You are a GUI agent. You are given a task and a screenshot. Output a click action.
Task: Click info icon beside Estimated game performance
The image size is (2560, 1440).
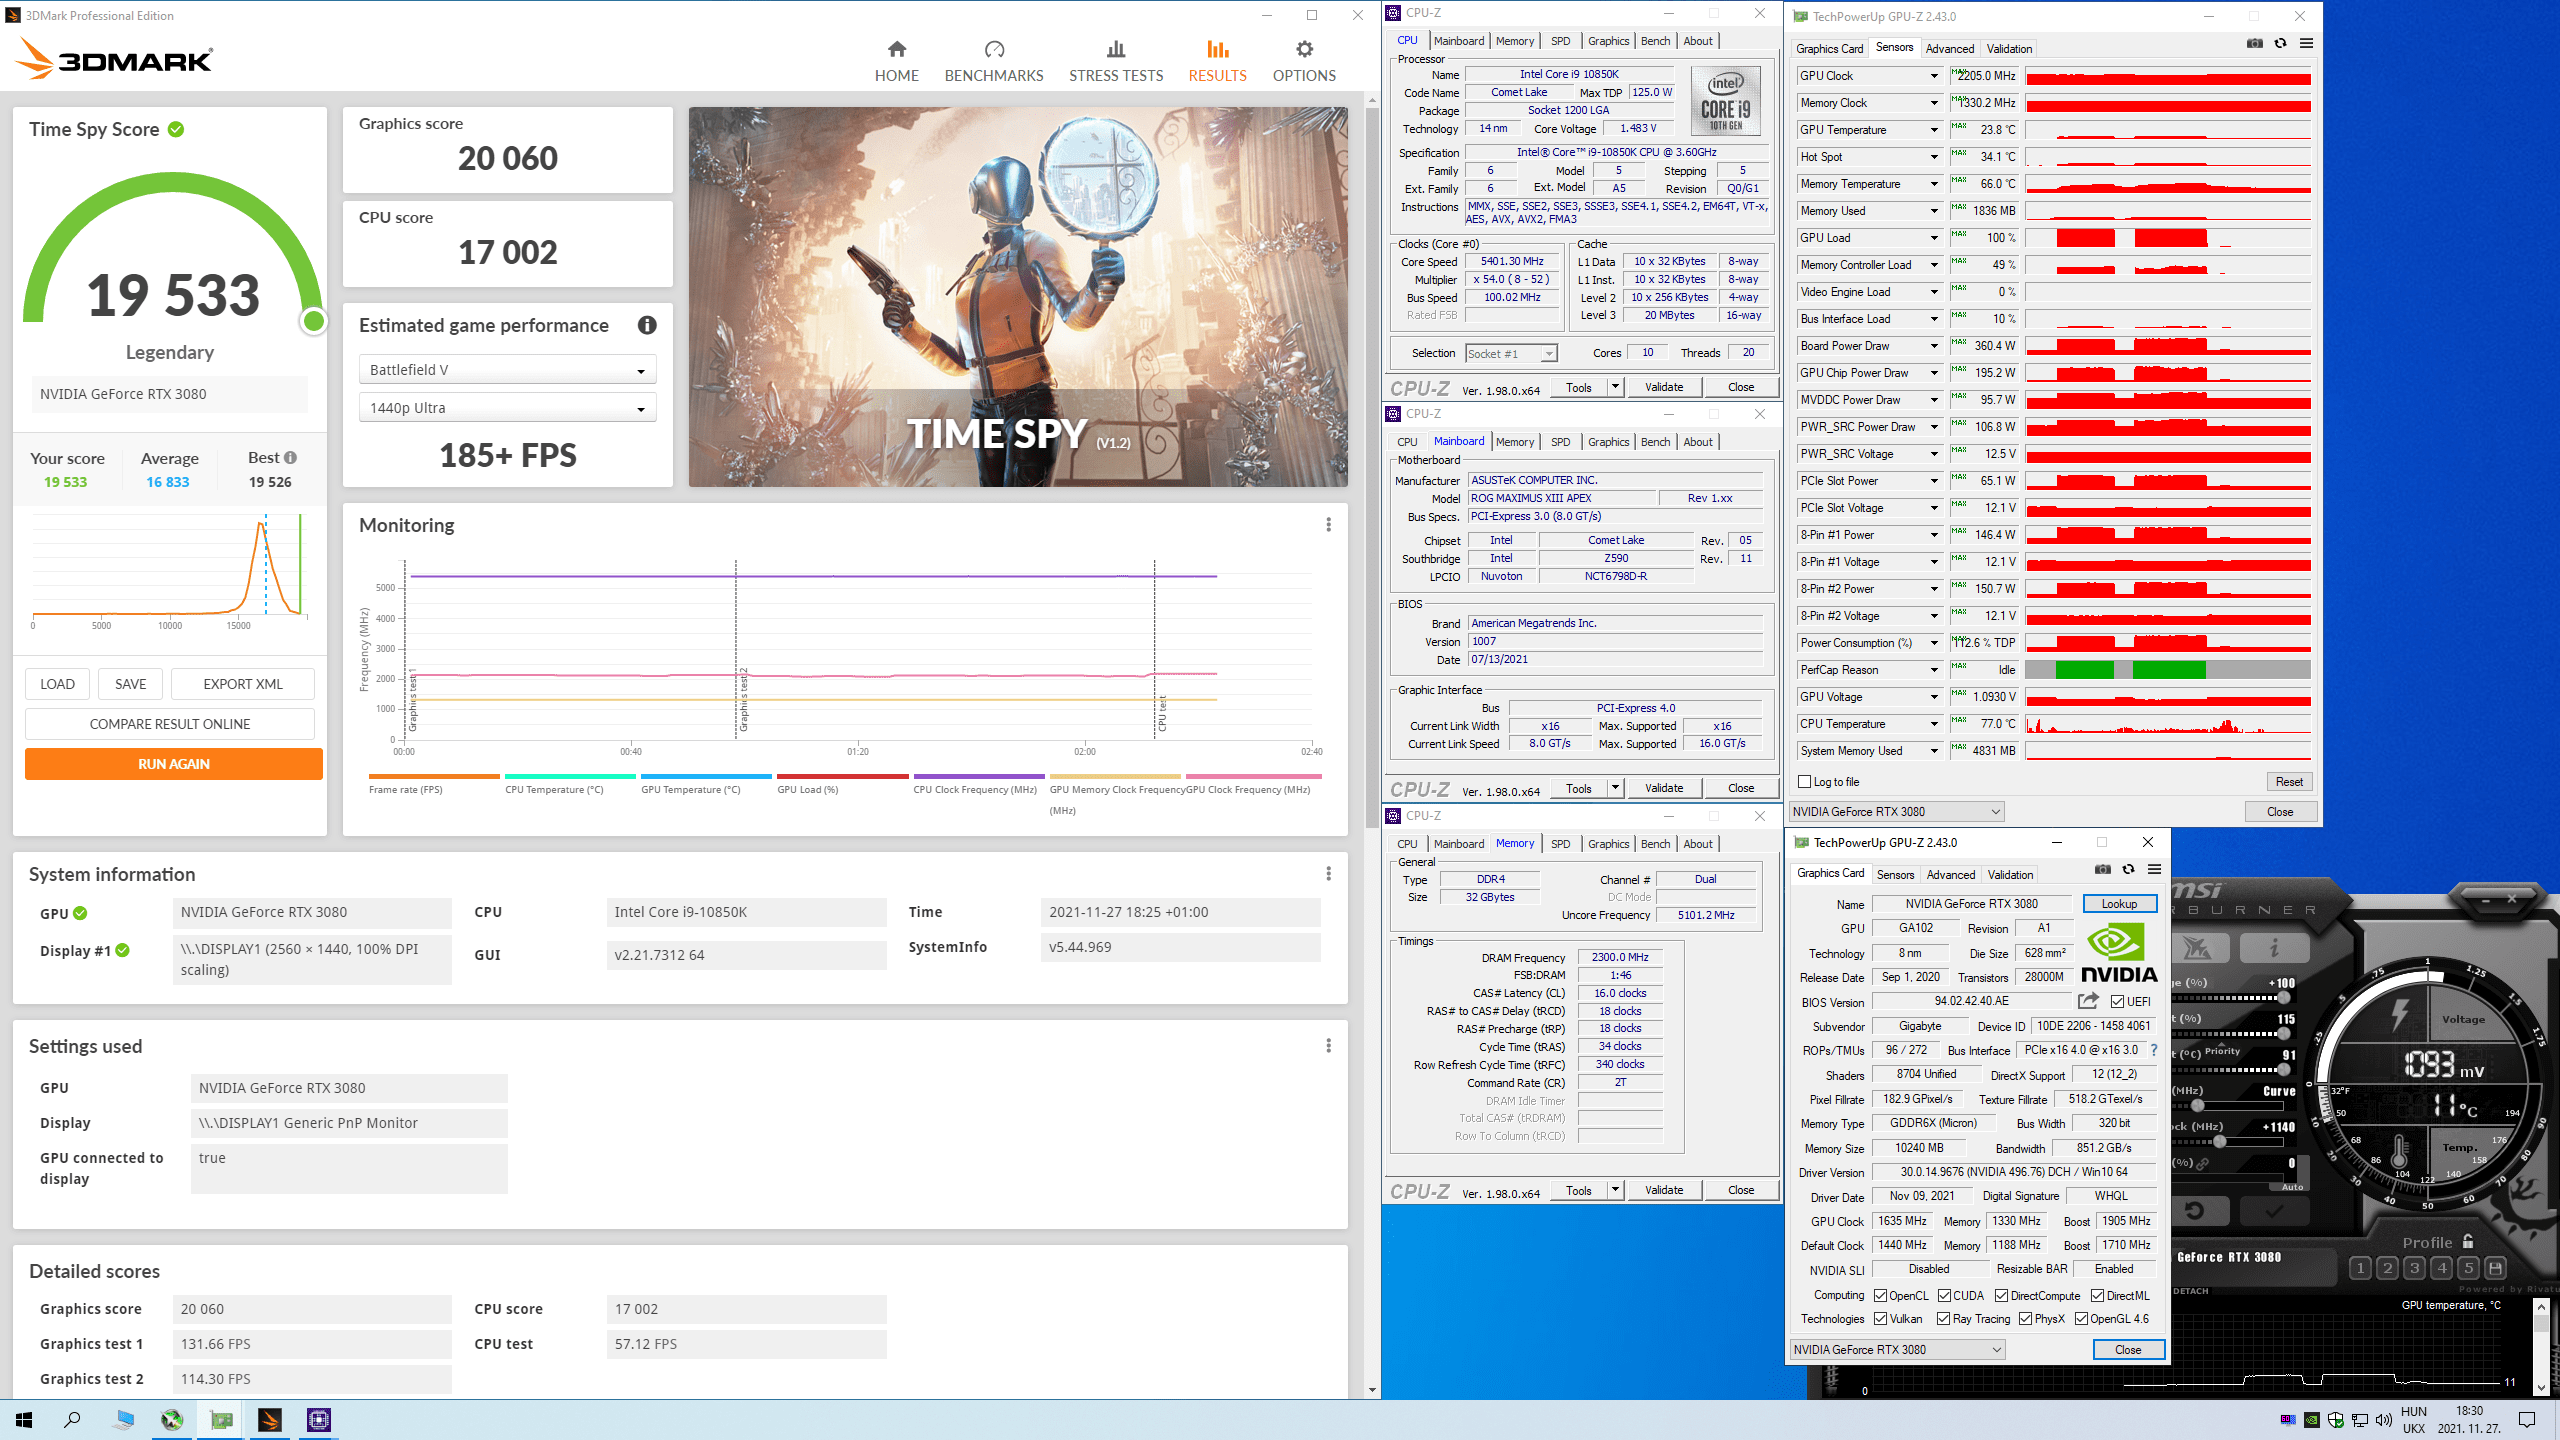647,325
